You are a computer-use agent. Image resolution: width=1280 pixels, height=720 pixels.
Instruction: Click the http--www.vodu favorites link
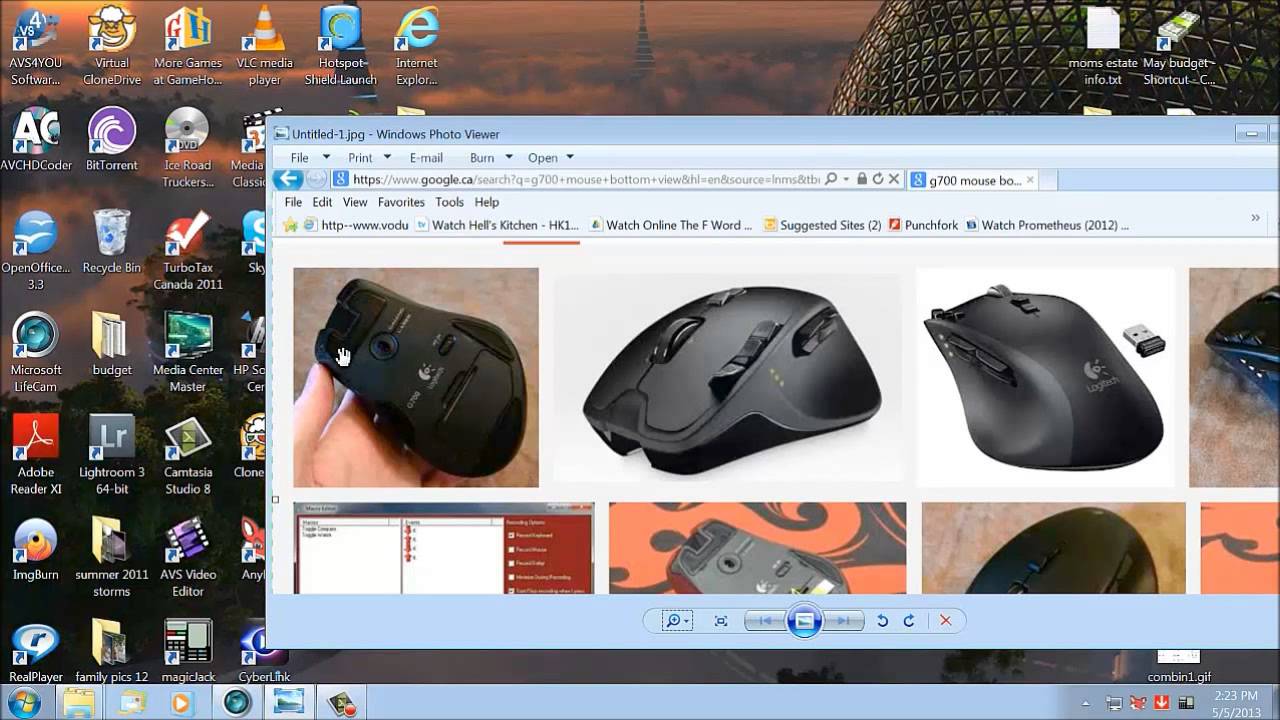click(x=357, y=225)
